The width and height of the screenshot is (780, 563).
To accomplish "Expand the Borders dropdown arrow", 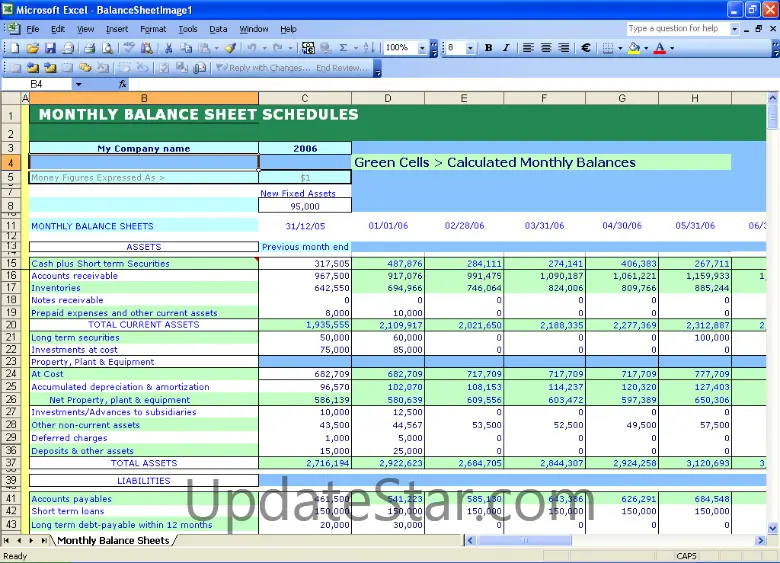I will coord(620,48).
